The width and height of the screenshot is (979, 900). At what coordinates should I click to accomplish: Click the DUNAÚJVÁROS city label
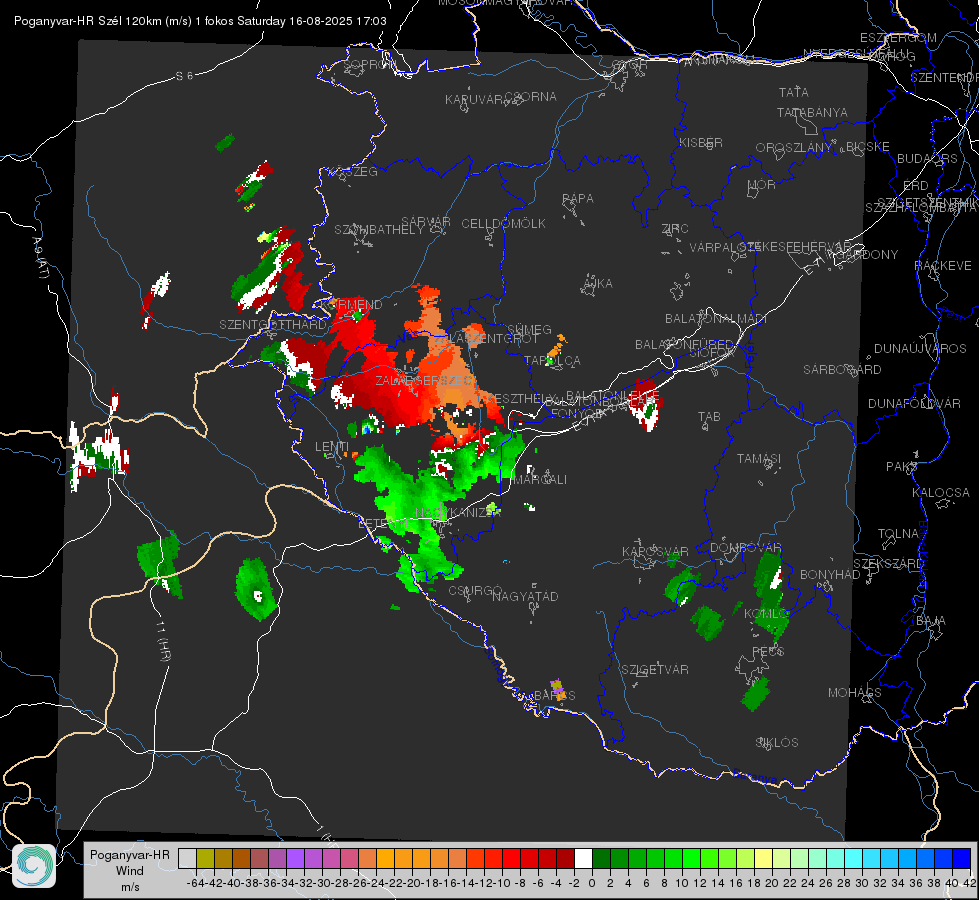tap(920, 349)
